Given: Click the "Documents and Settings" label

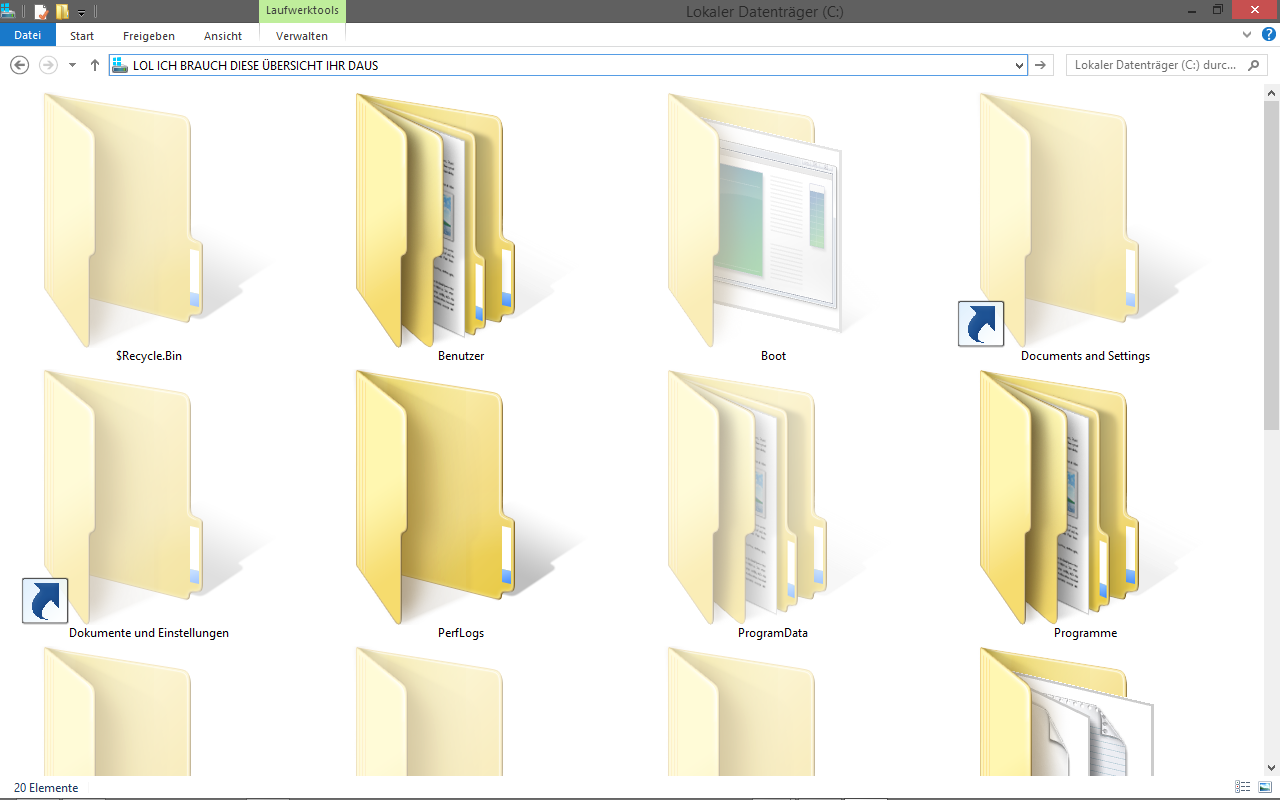Looking at the screenshot, I should (1085, 356).
